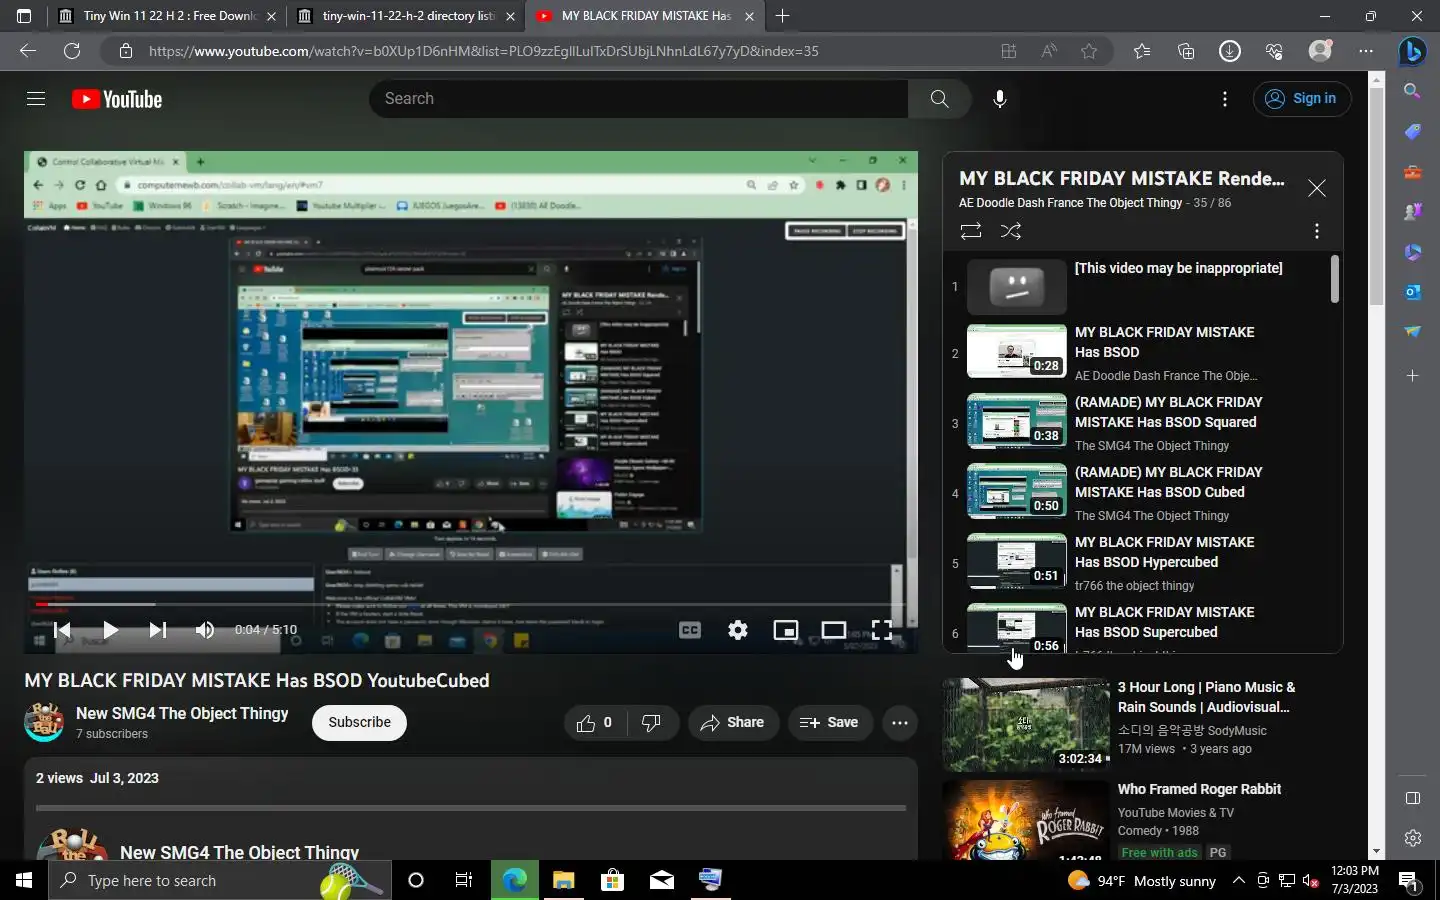Add a sidebar app with the plus icon
This screenshot has height=900, width=1440.
[x=1412, y=376]
